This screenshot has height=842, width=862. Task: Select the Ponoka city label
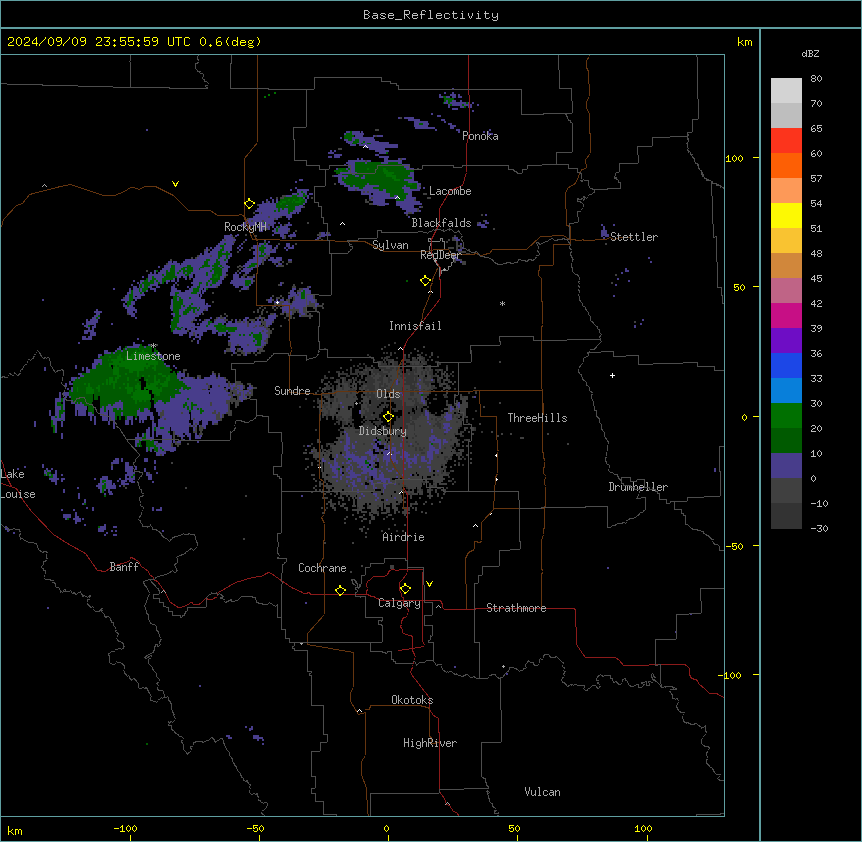(x=480, y=136)
